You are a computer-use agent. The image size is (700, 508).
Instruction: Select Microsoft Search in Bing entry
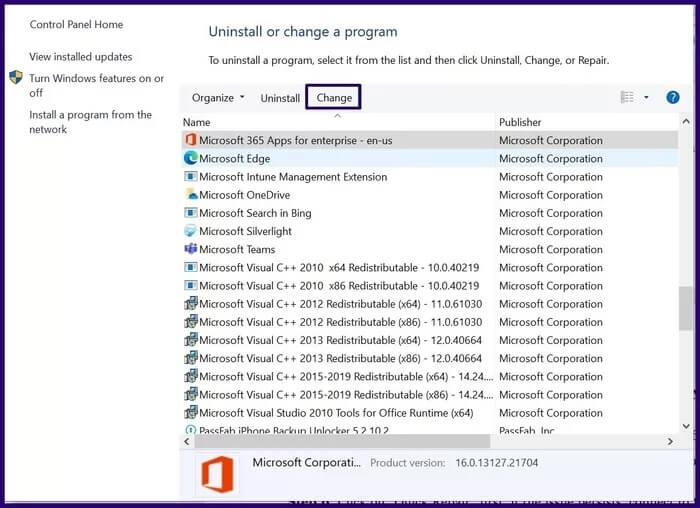[x=255, y=213]
